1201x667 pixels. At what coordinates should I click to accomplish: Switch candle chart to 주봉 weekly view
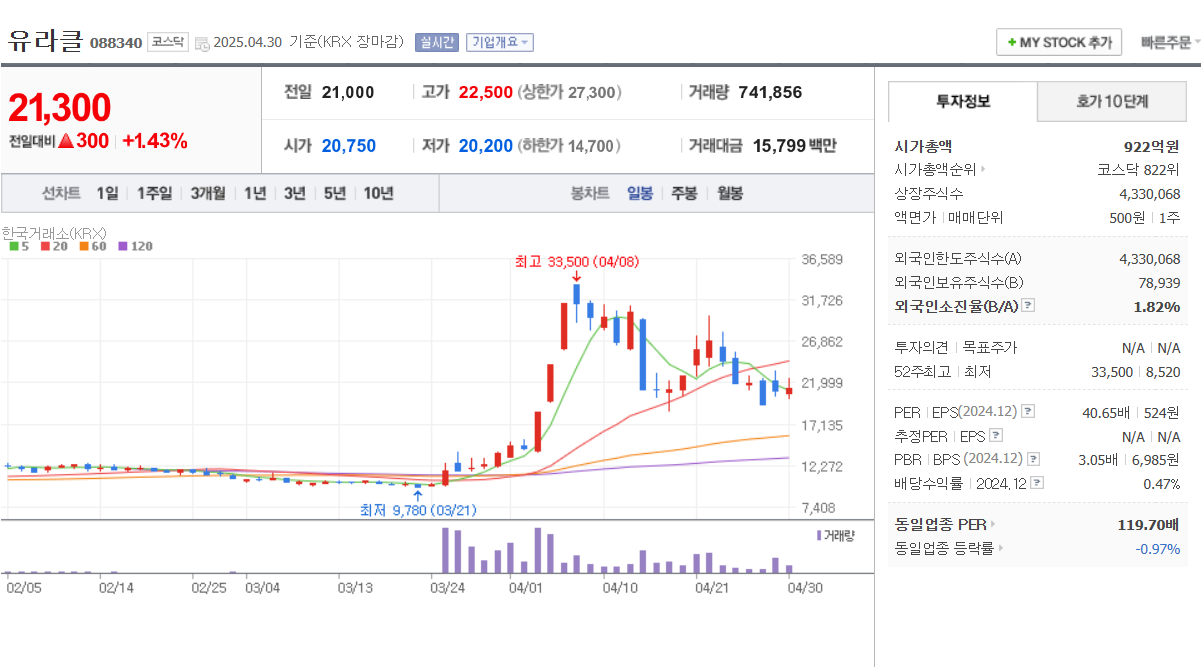(x=683, y=193)
